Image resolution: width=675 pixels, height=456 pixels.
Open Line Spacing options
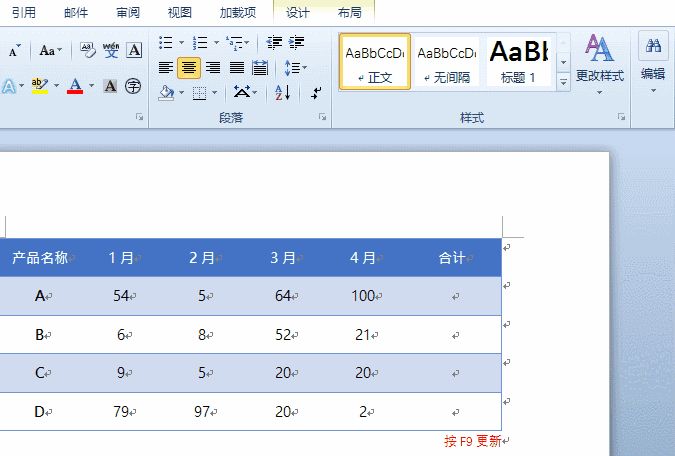[295, 68]
